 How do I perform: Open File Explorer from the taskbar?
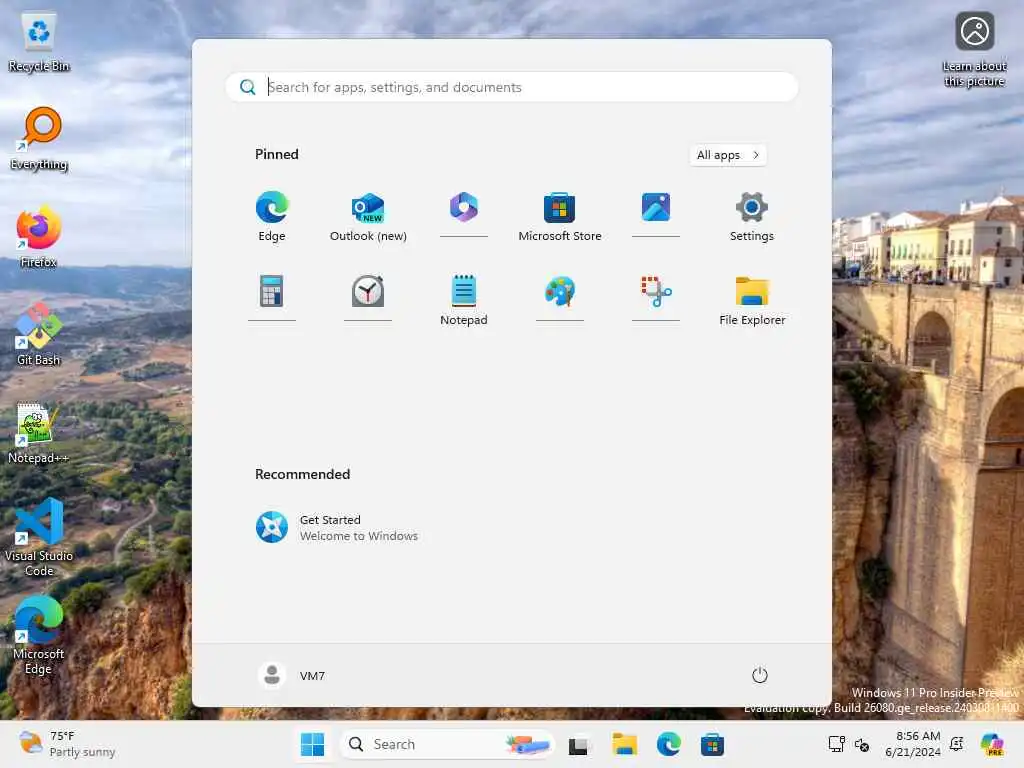click(624, 744)
